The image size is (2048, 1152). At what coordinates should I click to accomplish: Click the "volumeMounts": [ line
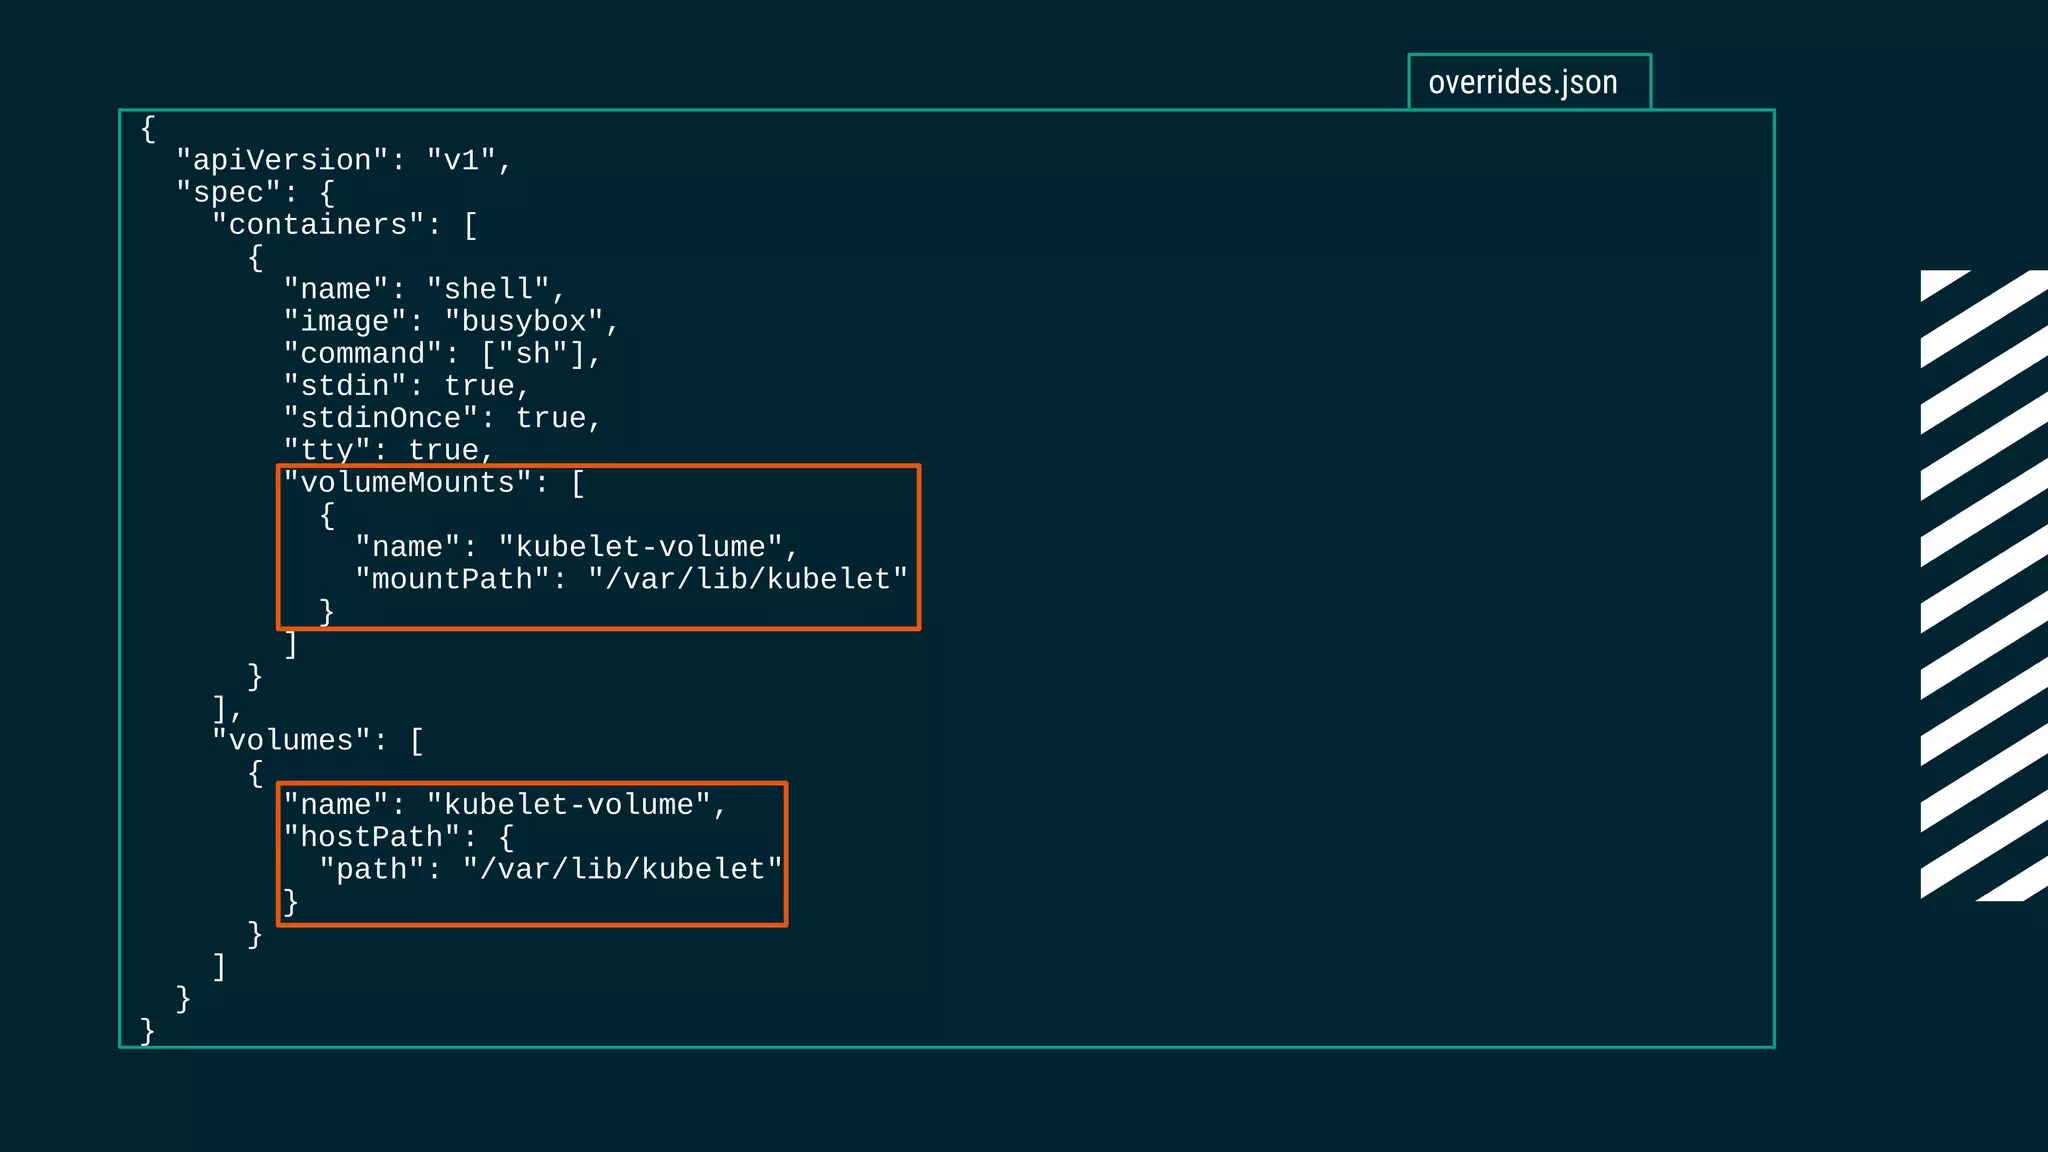pyautogui.click(x=434, y=483)
